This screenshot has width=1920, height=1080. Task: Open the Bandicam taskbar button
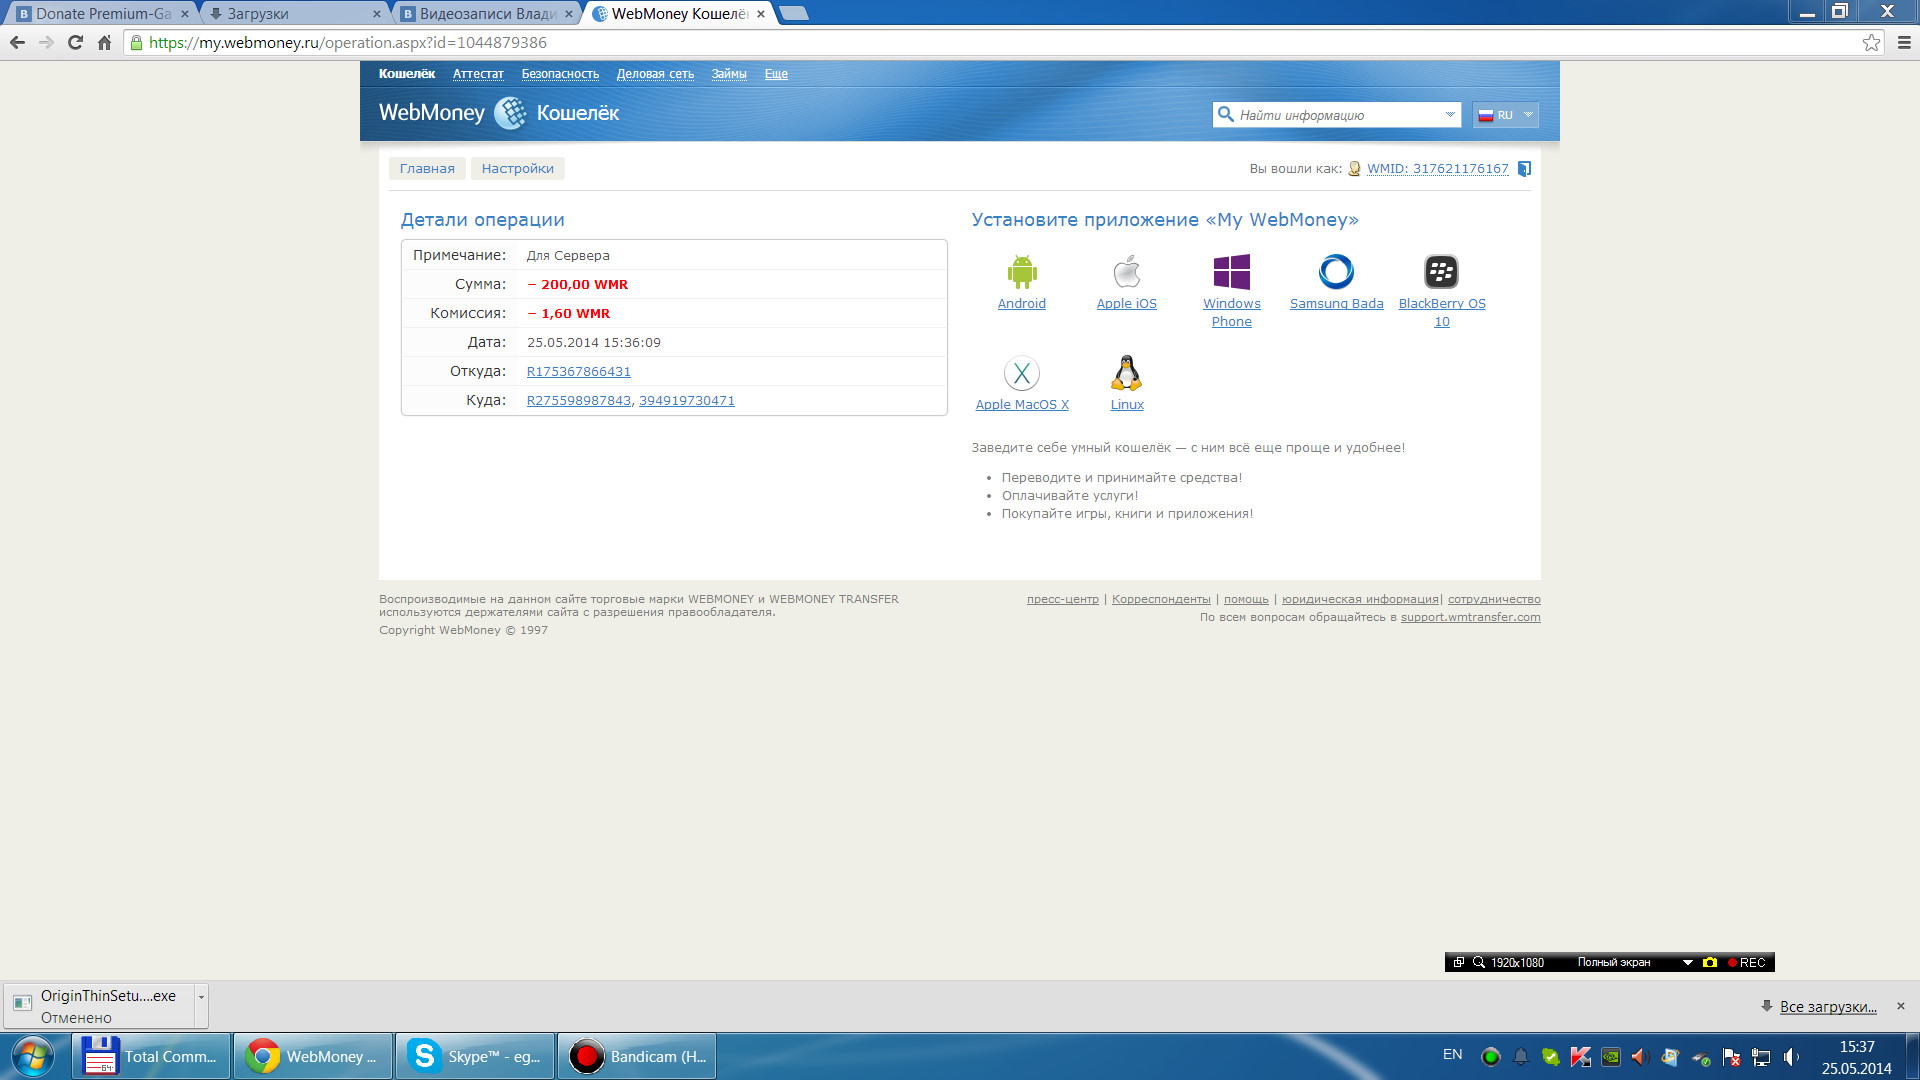click(637, 1056)
